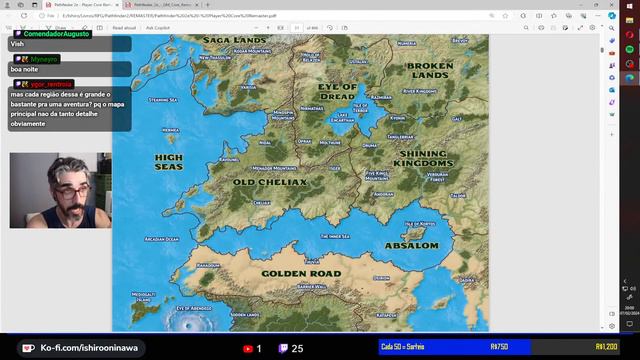Viewport: 640px width, 360px height.
Task: Click the SHINING KINGDOMS map label
Action: [423, 158]
